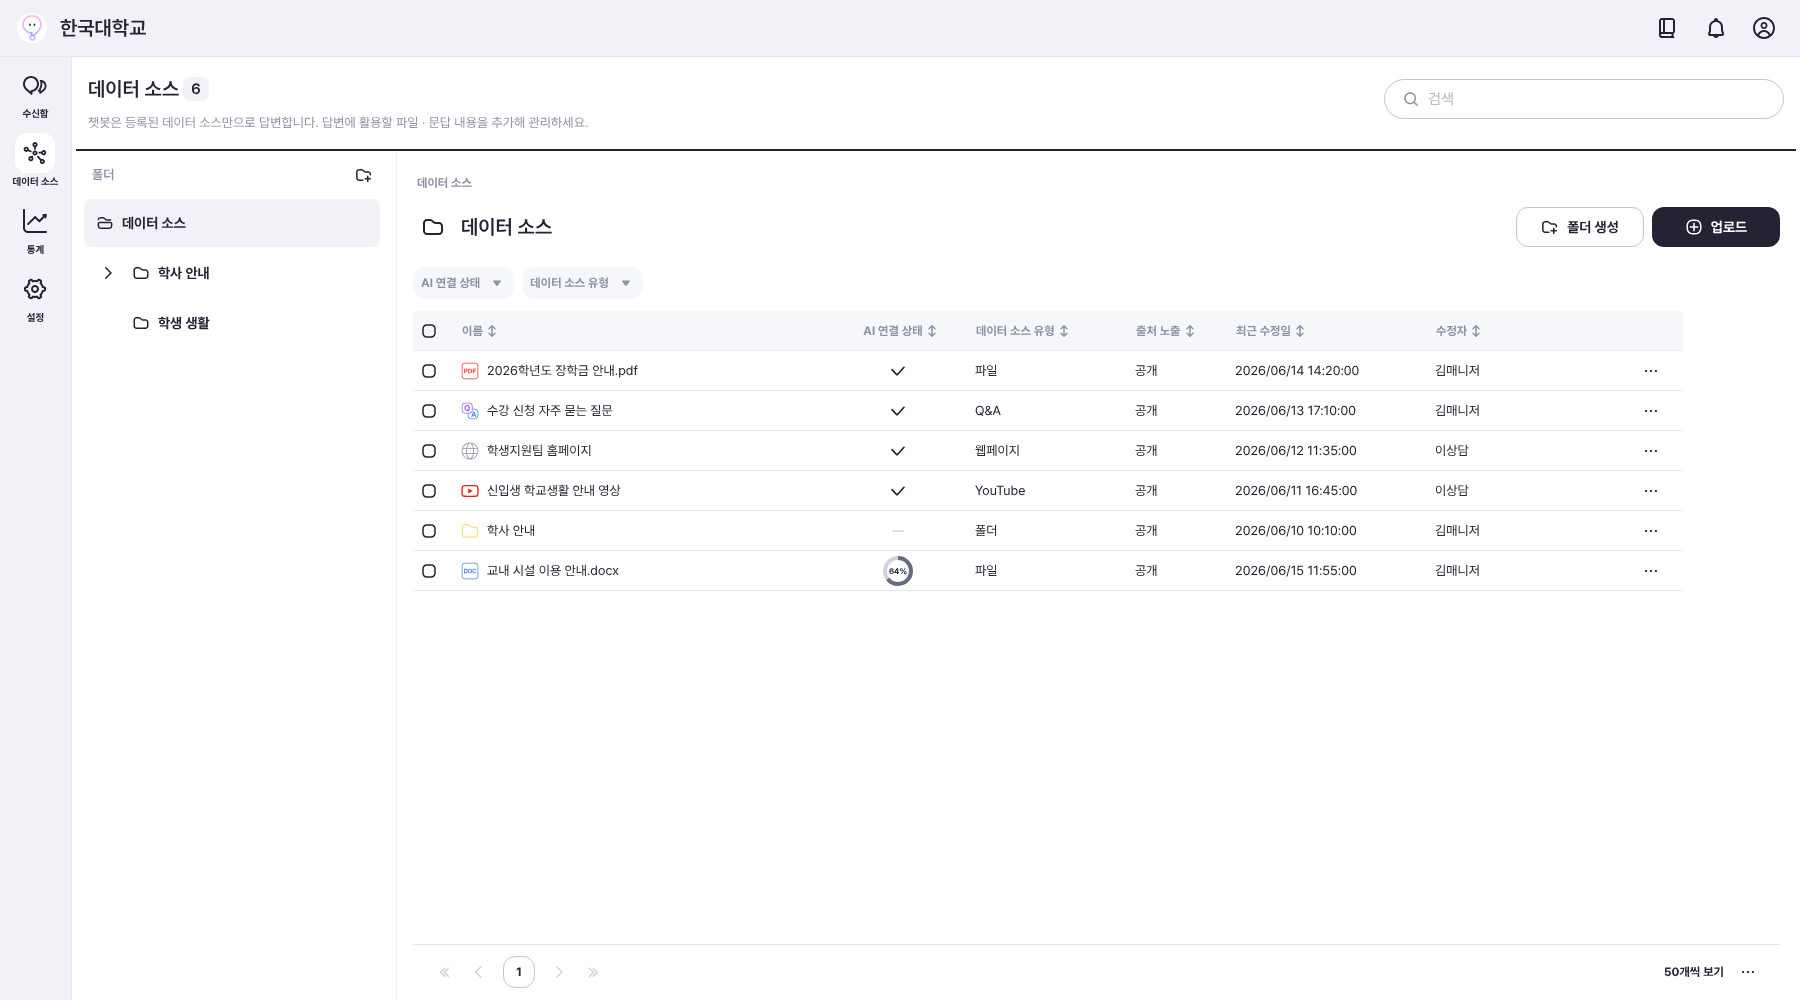Click the 한국대학교 logo icon
Viewport: 1800px width, 1000px height.
point(32,28)
